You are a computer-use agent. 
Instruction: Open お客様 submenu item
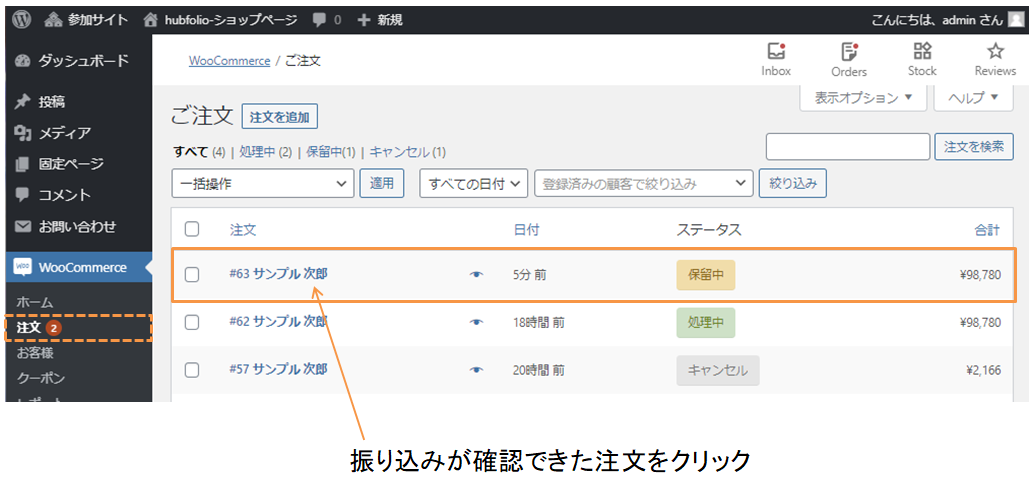pyautogui.click(x=35, y=353)
